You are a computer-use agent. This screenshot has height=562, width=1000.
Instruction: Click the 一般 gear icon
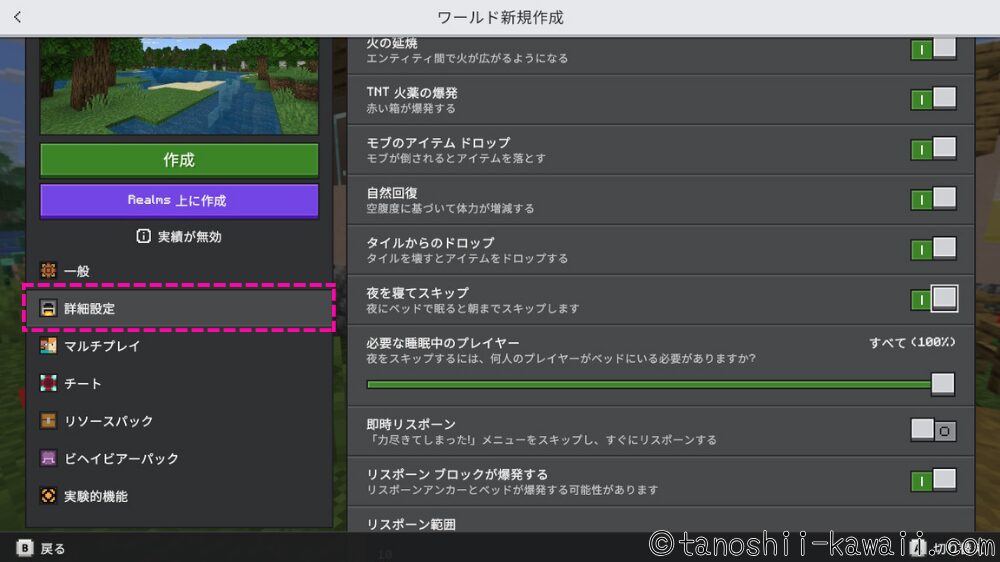coord(48,270)
